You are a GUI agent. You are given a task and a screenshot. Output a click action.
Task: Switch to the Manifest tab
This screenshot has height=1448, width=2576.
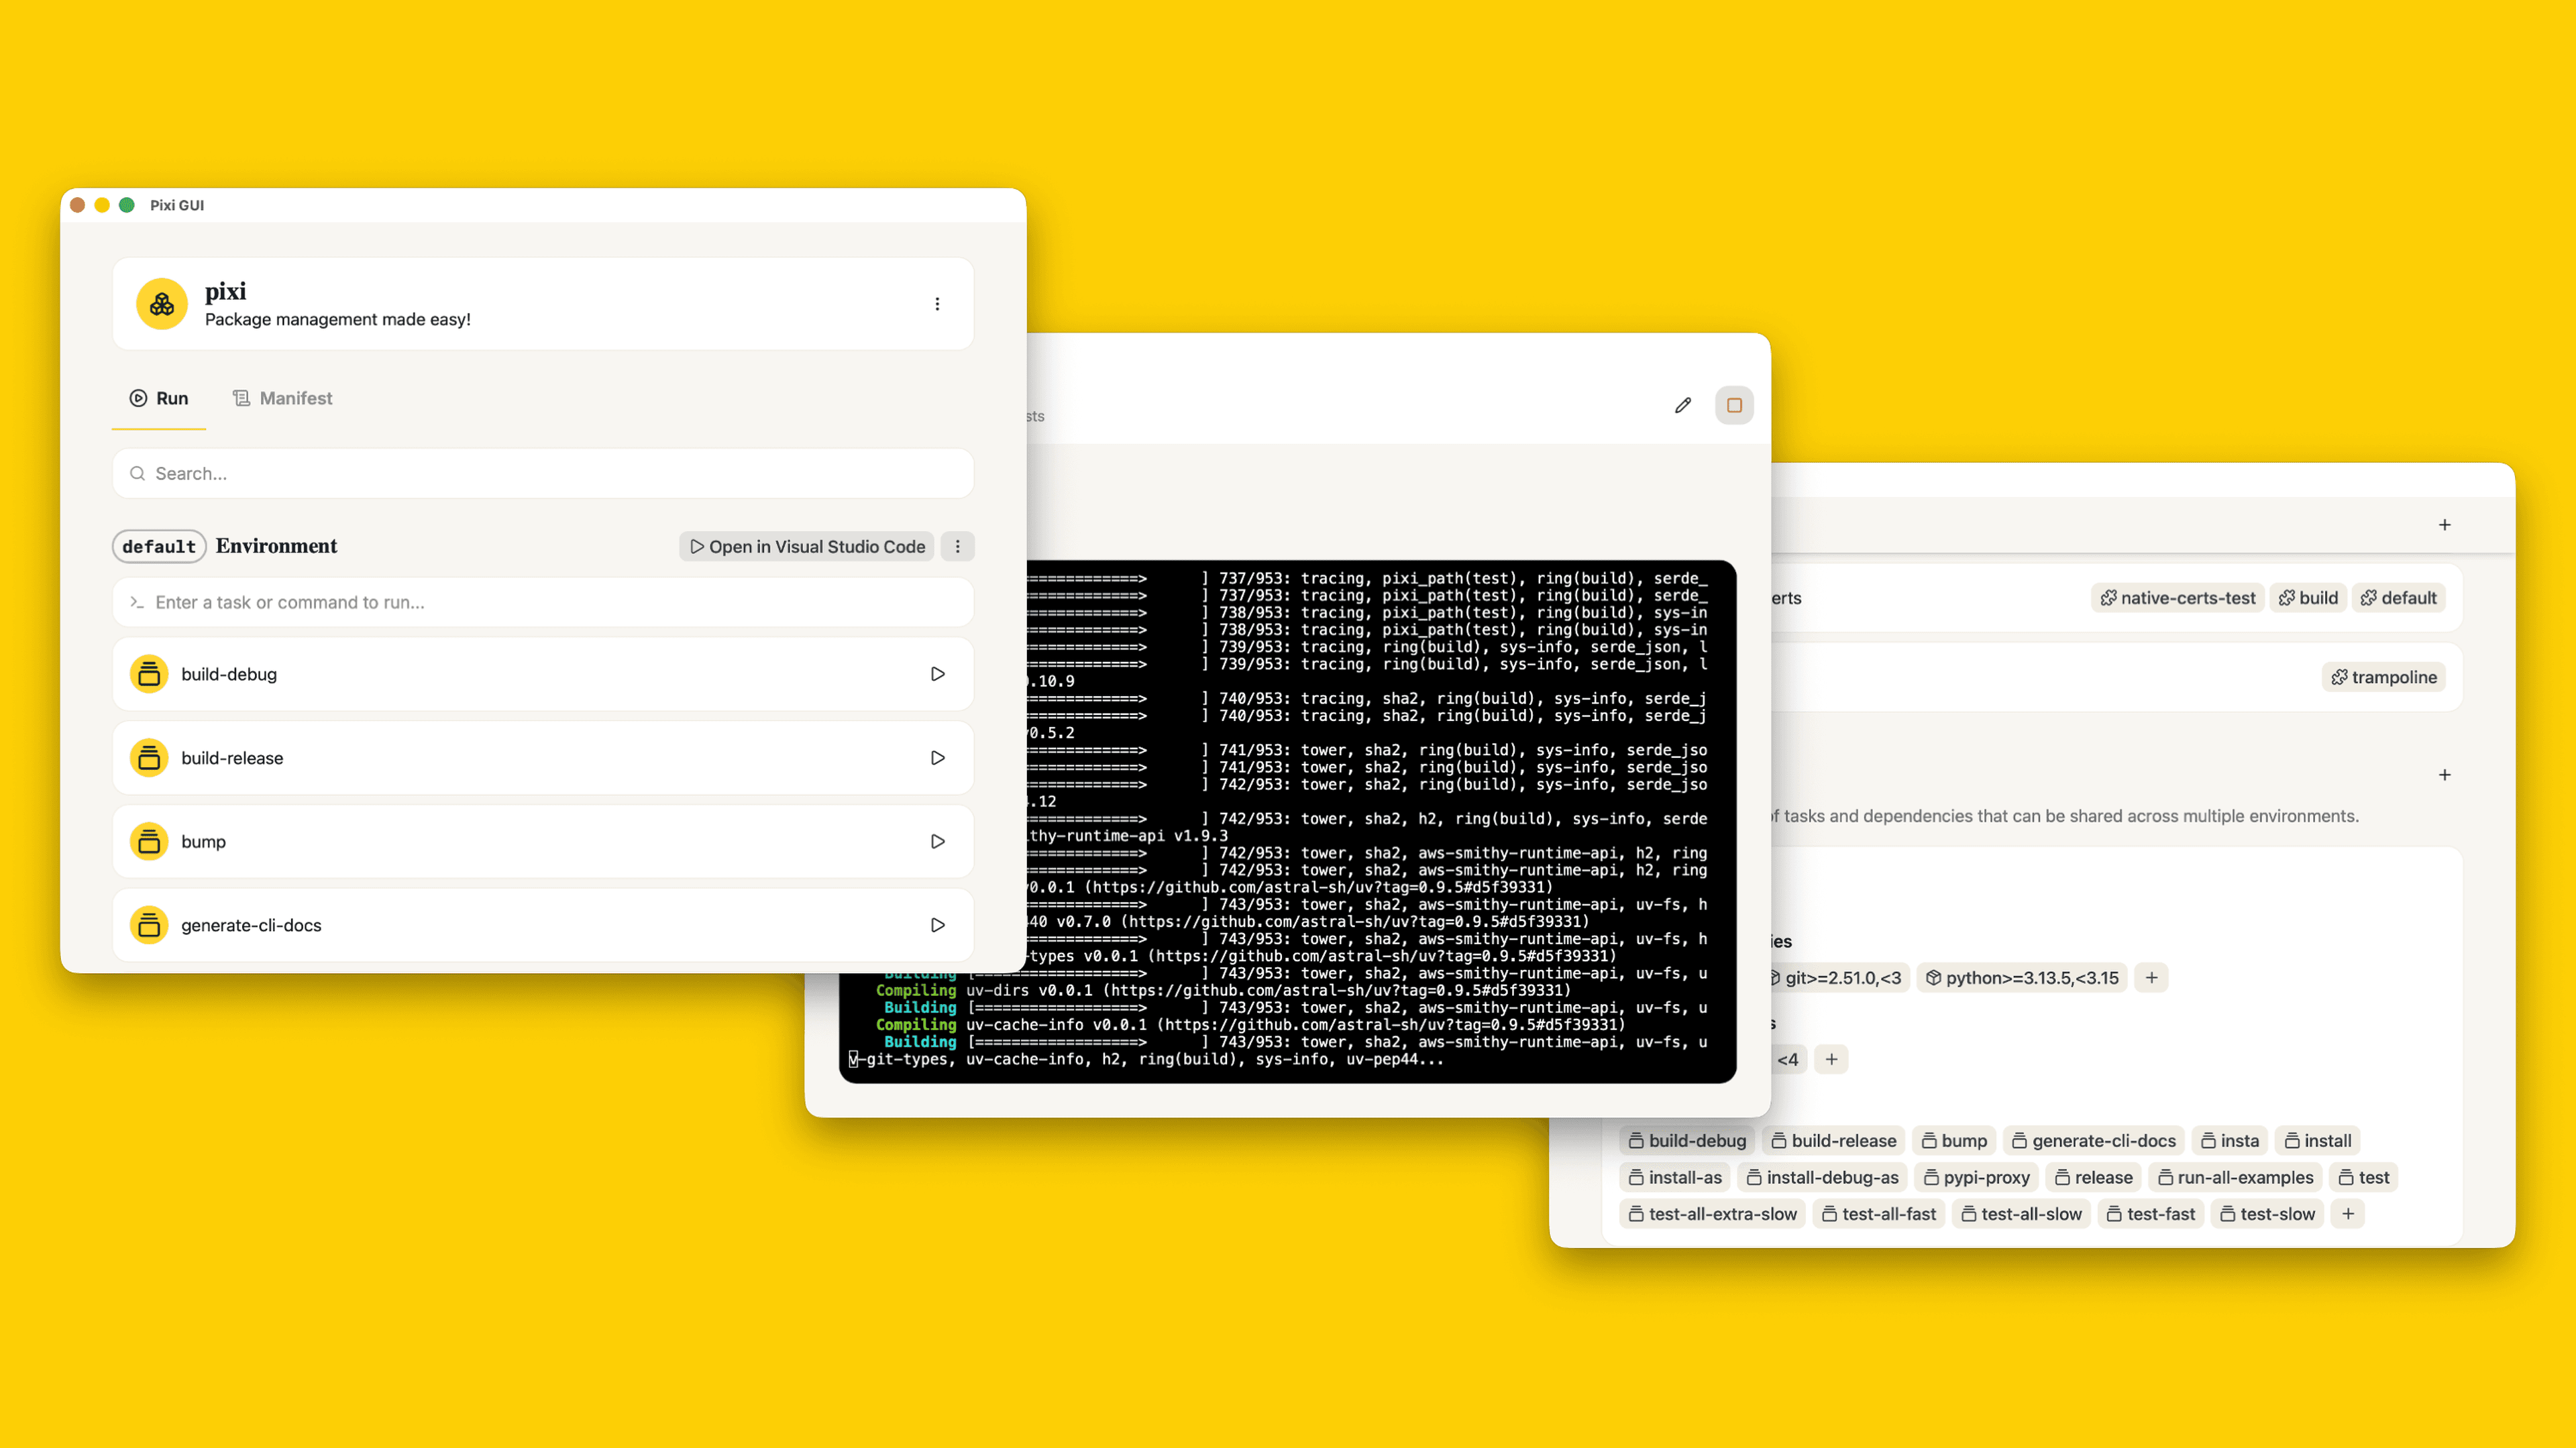282,398
